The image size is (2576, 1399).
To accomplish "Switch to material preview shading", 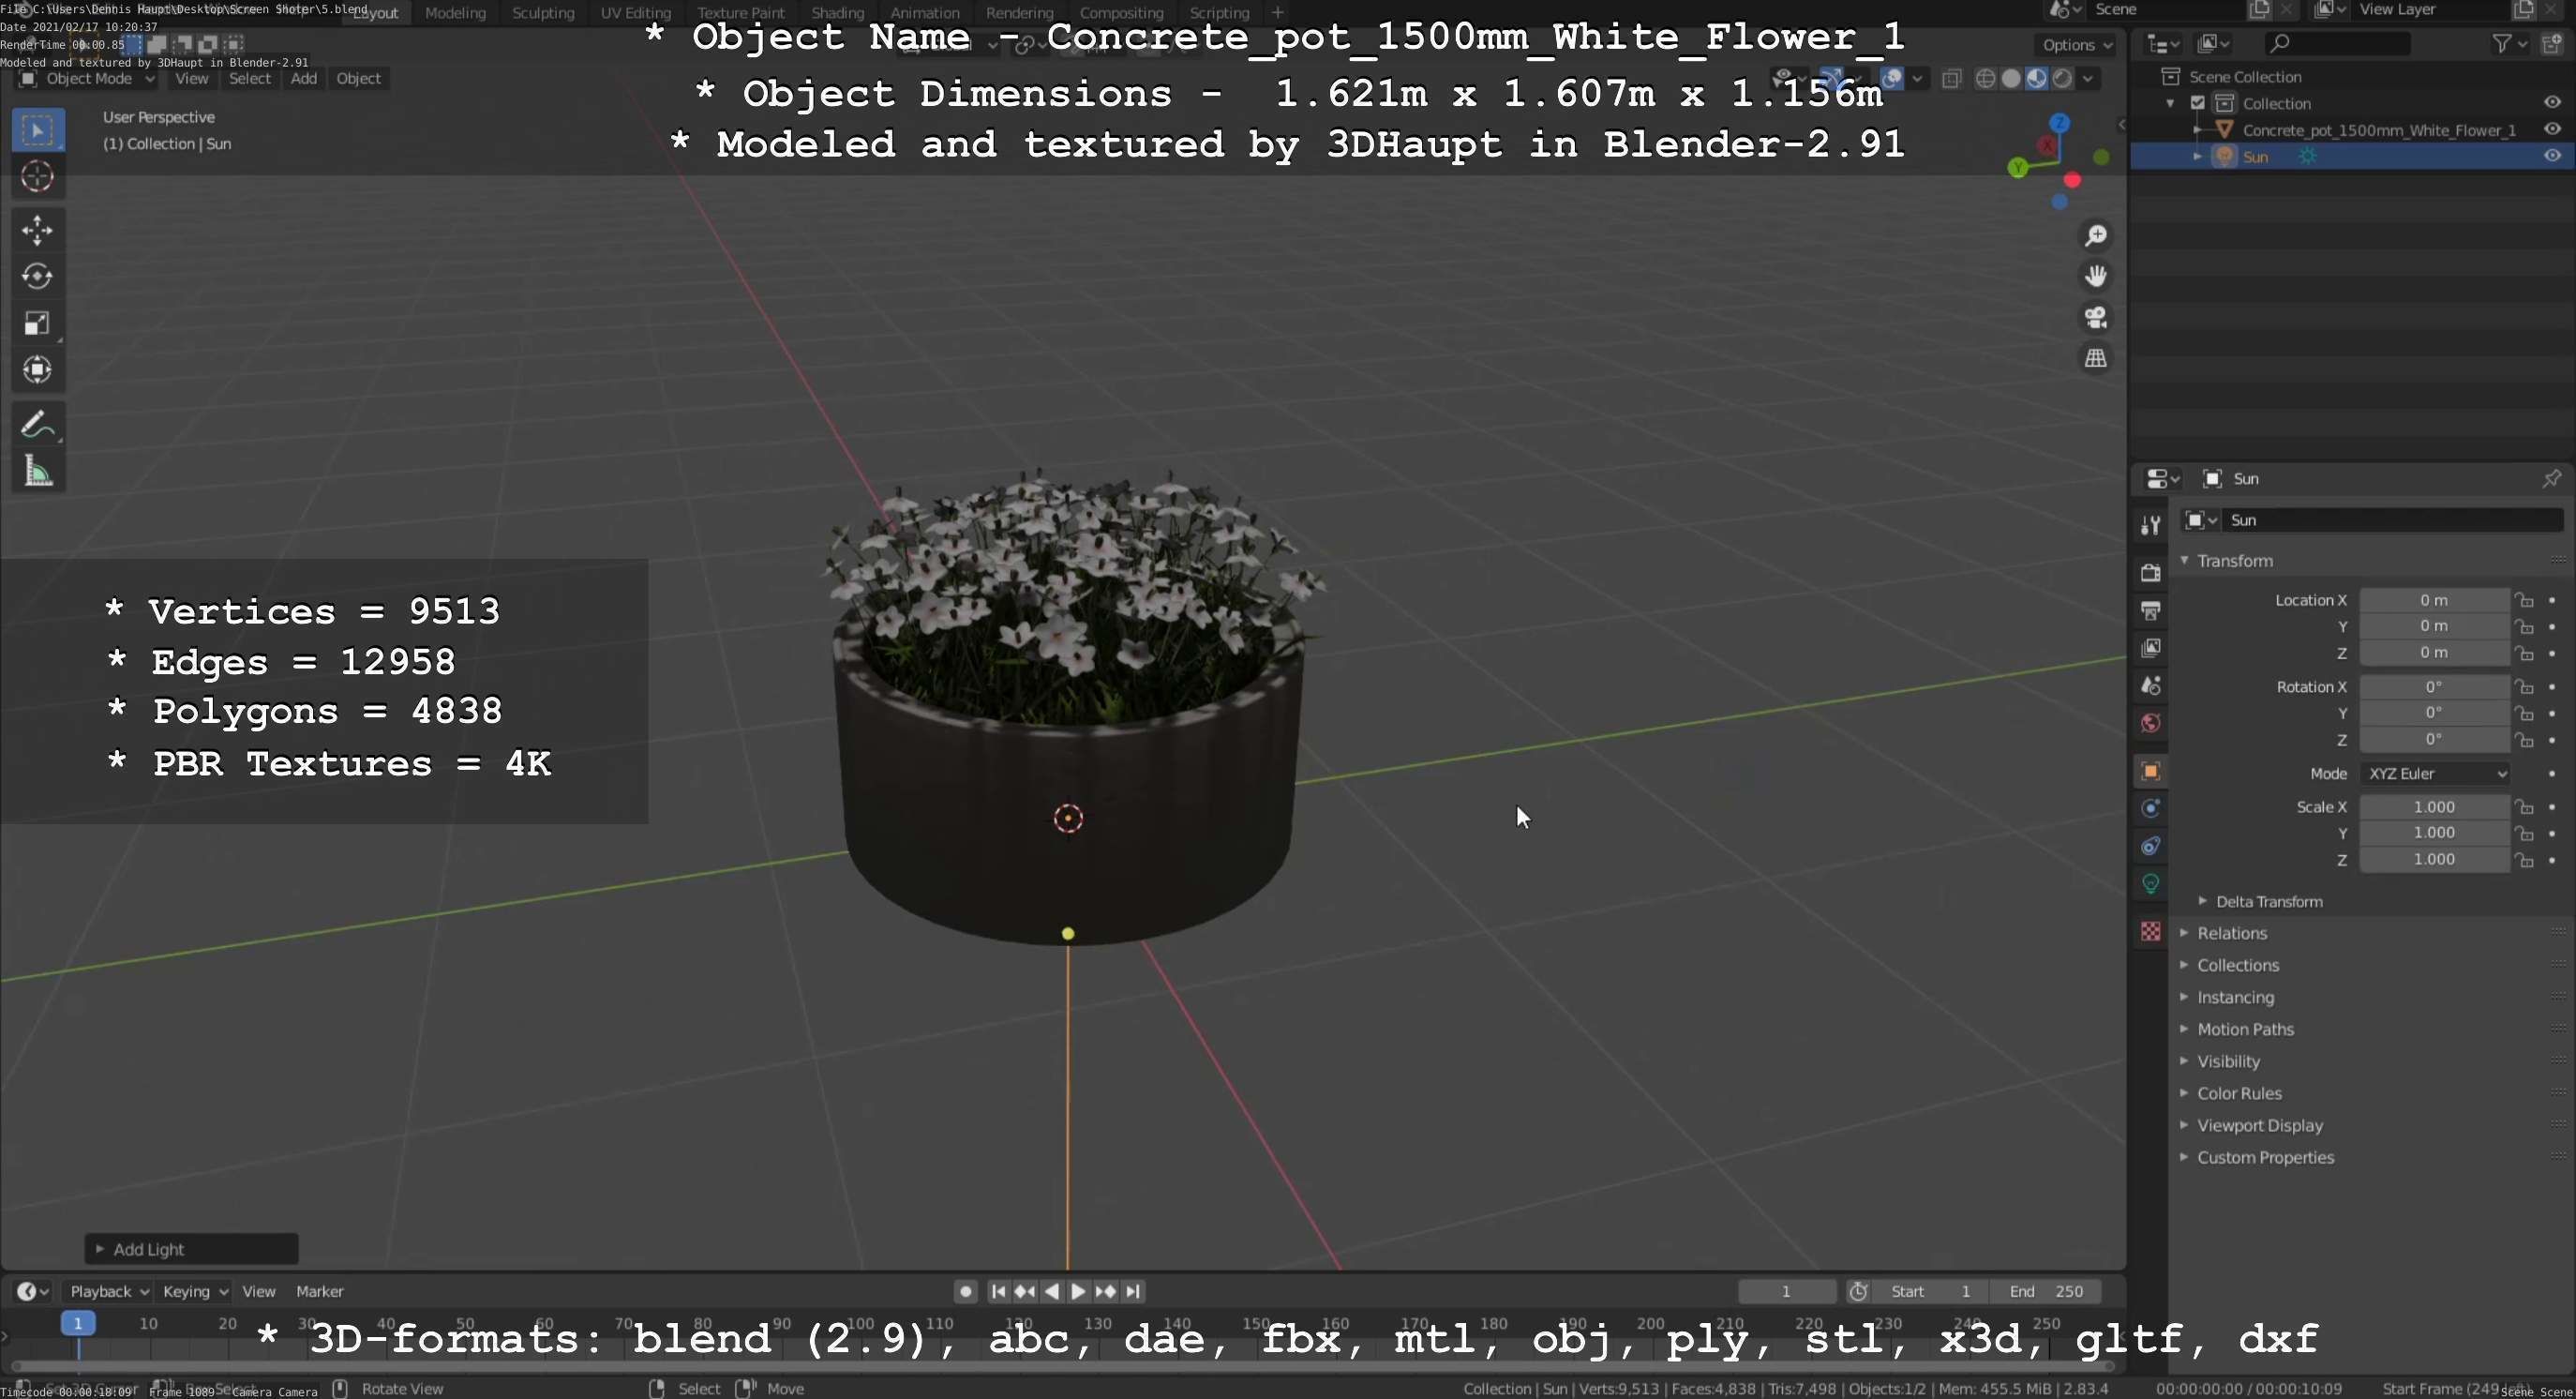I will [x=2036, y=79].
